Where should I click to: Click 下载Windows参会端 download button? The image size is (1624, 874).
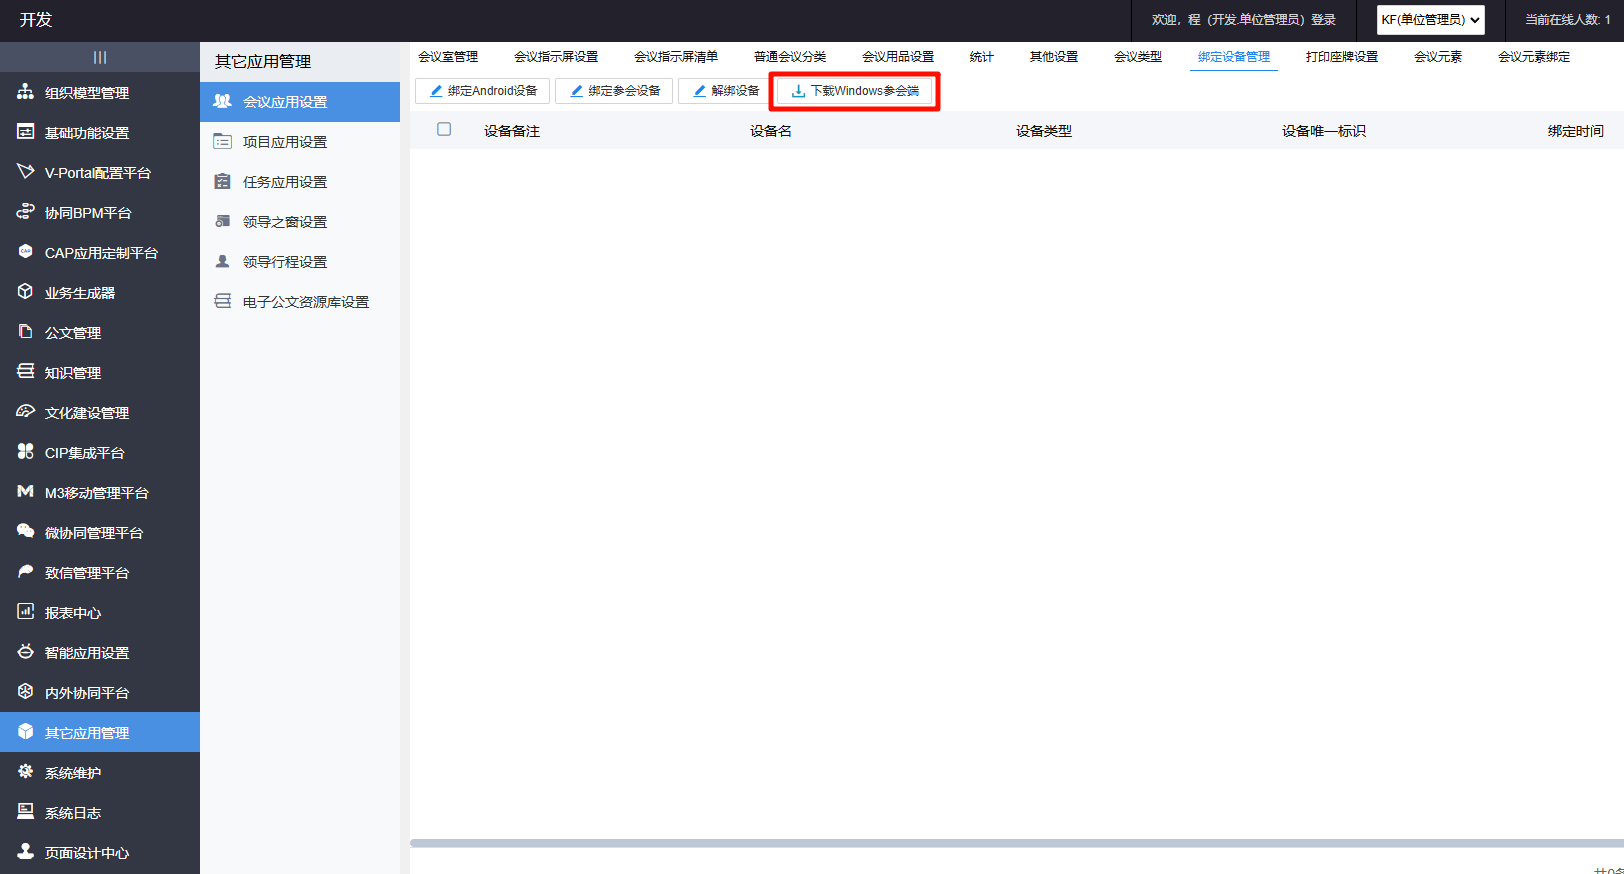coord(855,91)
